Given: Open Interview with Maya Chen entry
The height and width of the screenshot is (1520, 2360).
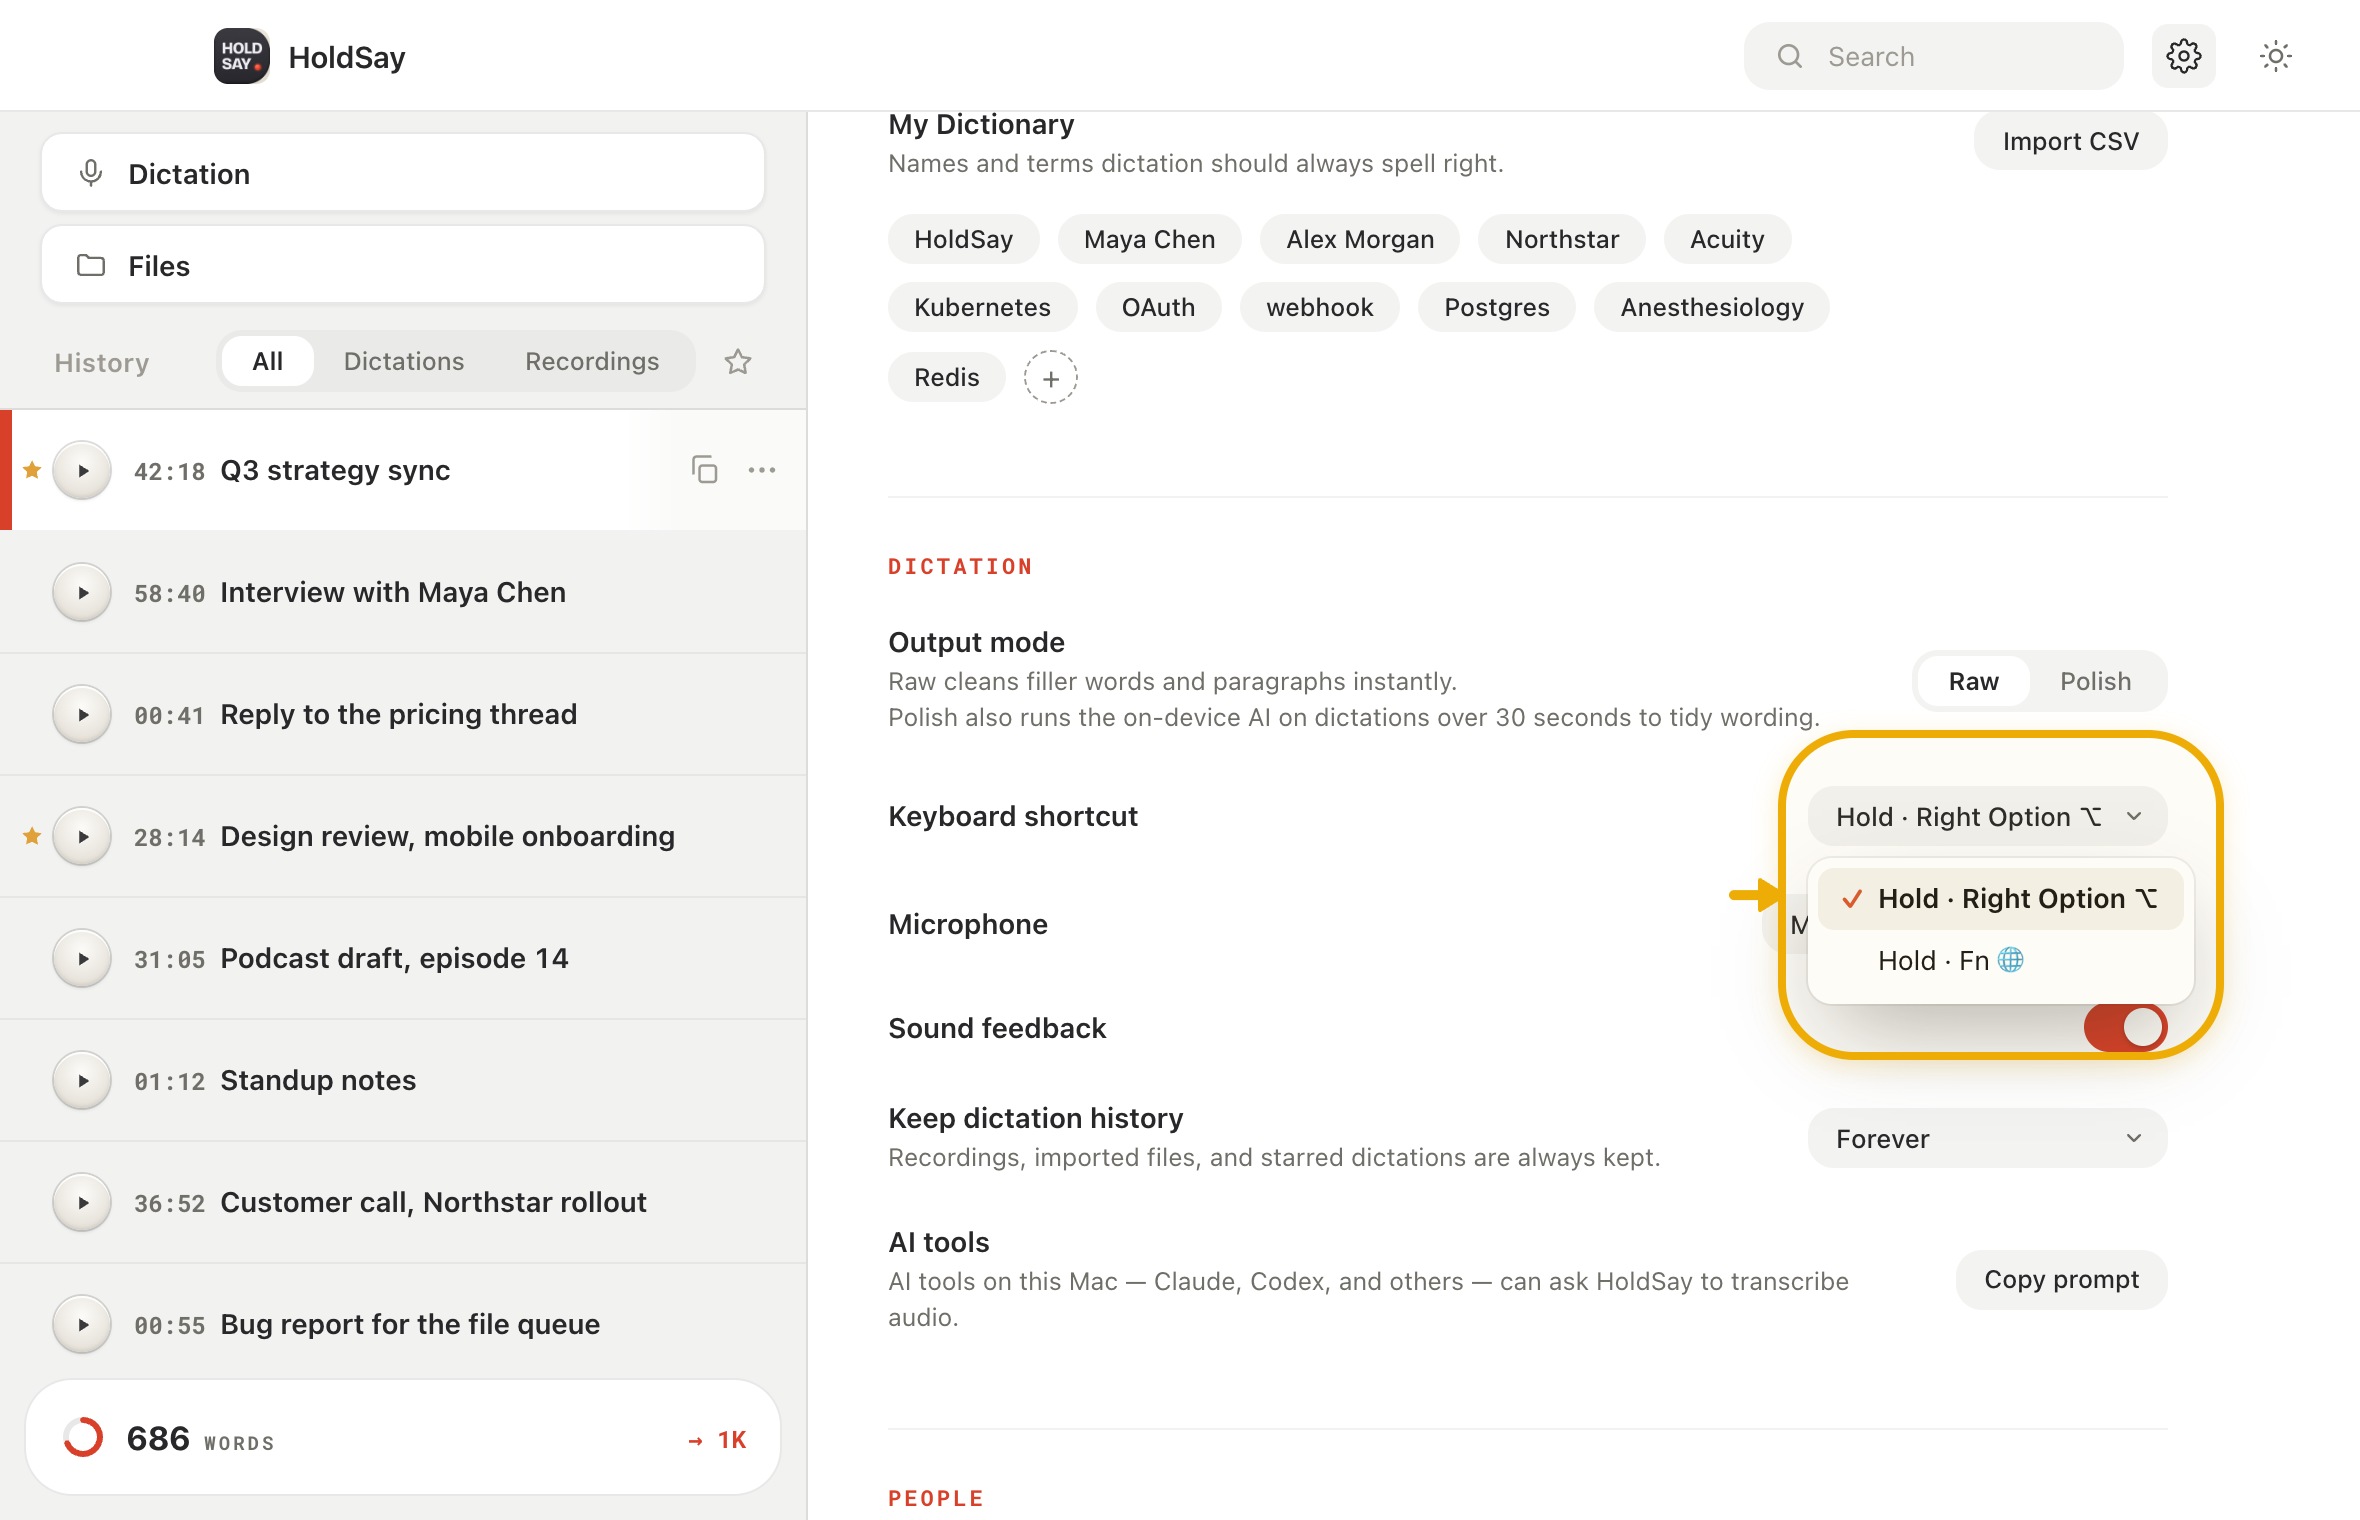Looking at the screenshot, I should [x=403, y=592].
